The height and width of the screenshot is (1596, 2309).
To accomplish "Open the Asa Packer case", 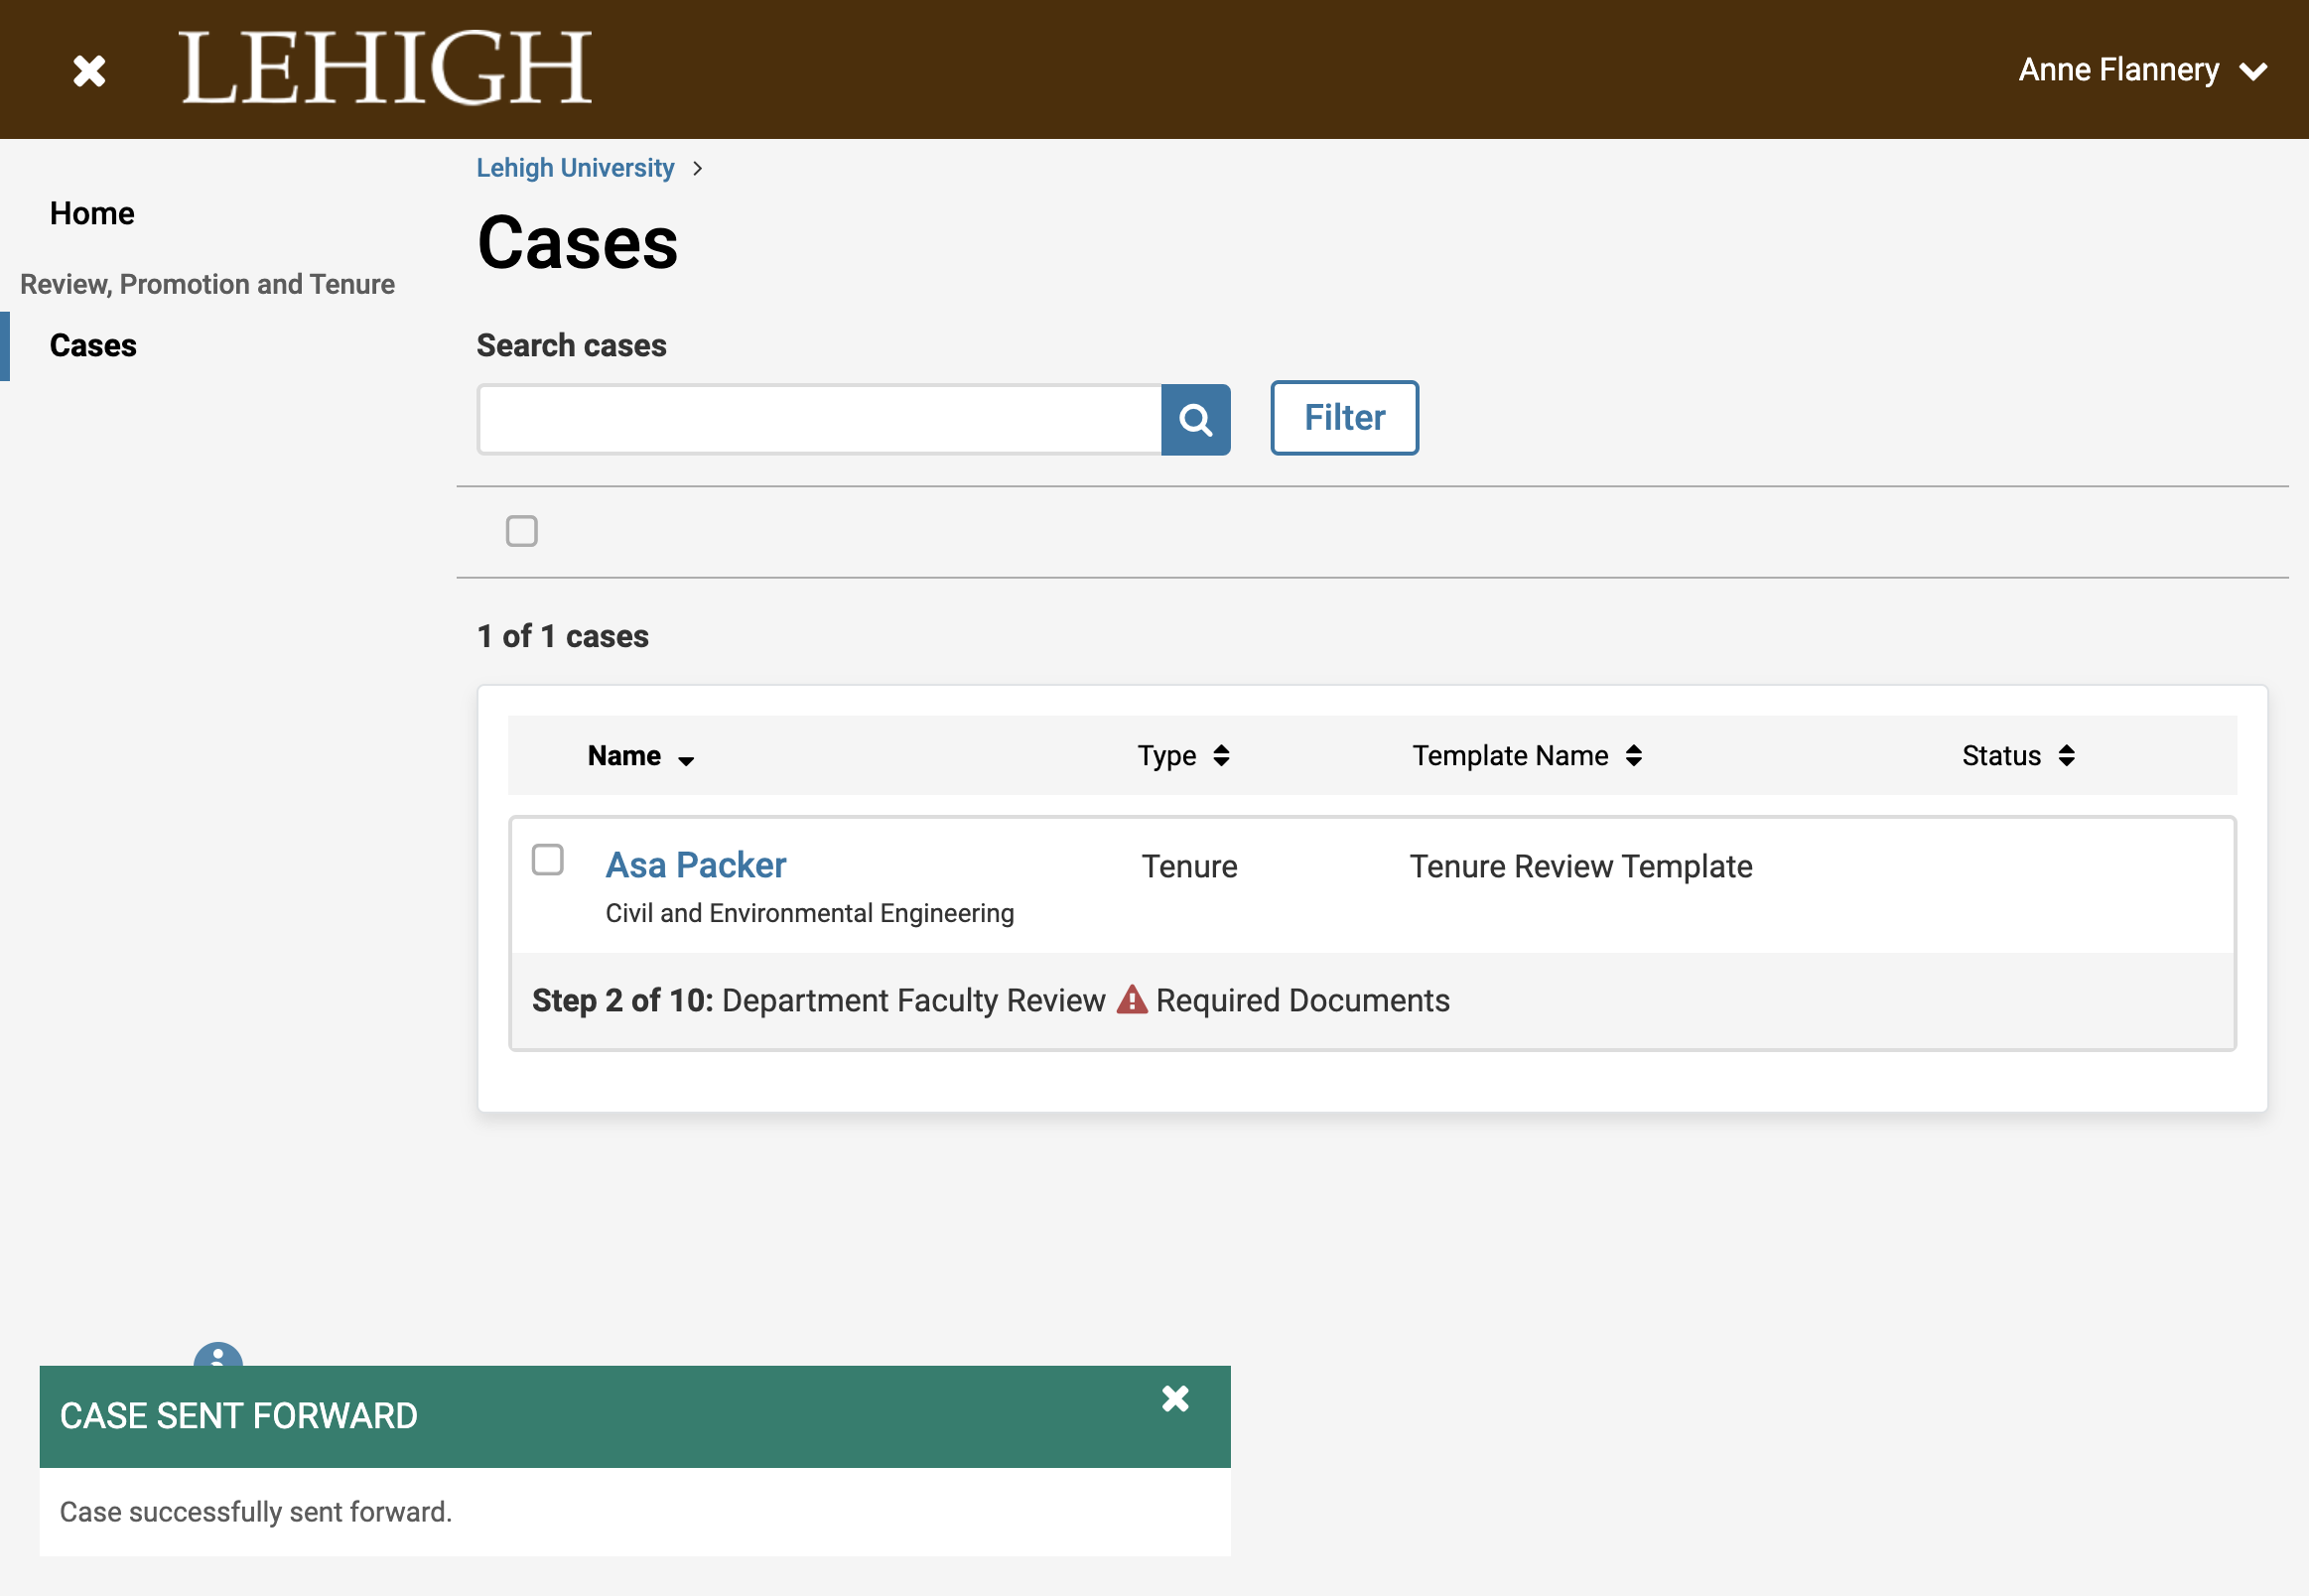I will (696, 865).
